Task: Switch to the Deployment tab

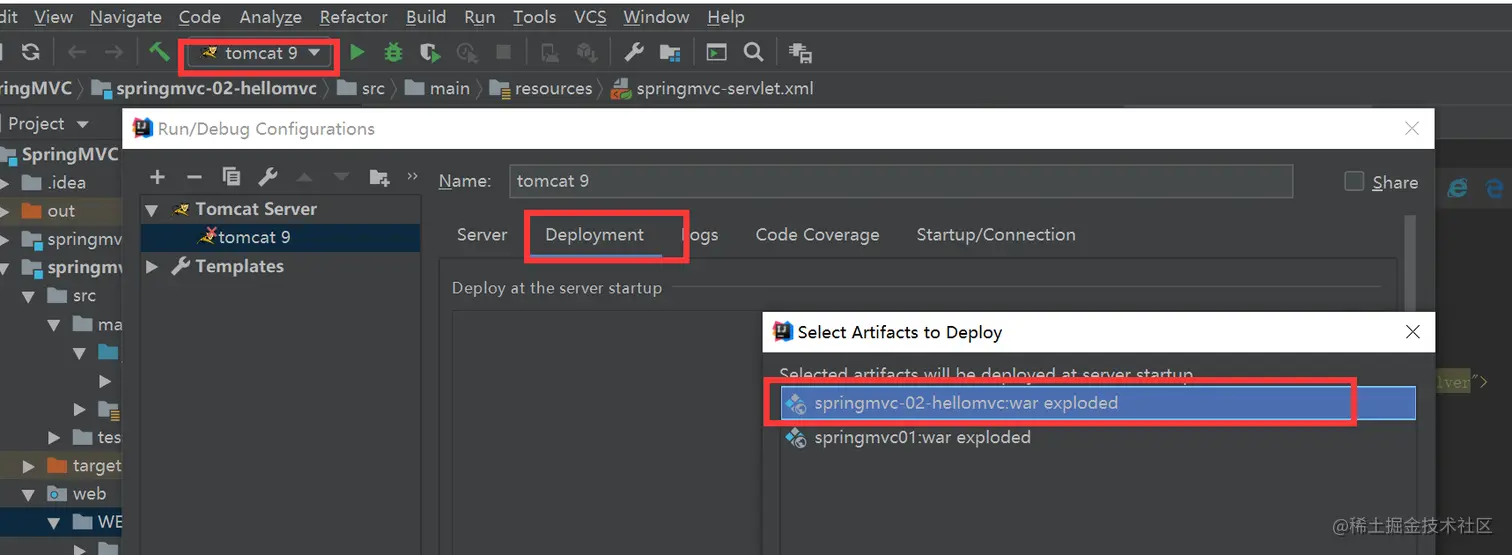Action: (594, 235)
